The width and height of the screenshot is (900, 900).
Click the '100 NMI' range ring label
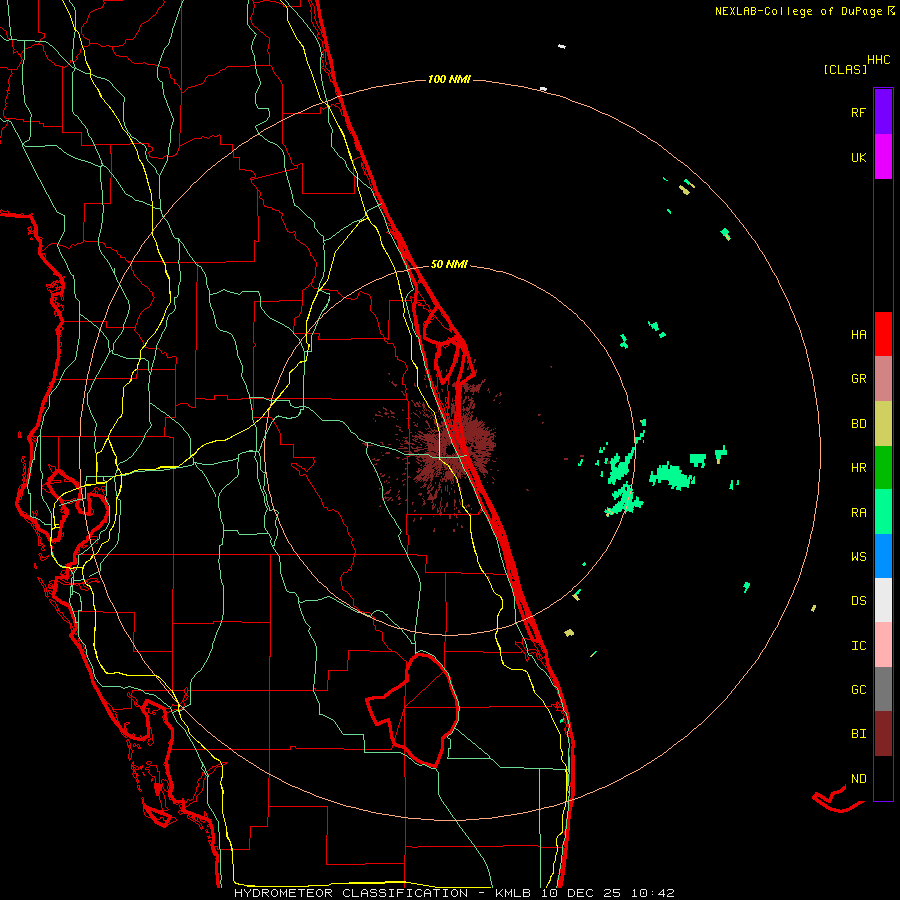pos(449,79)
